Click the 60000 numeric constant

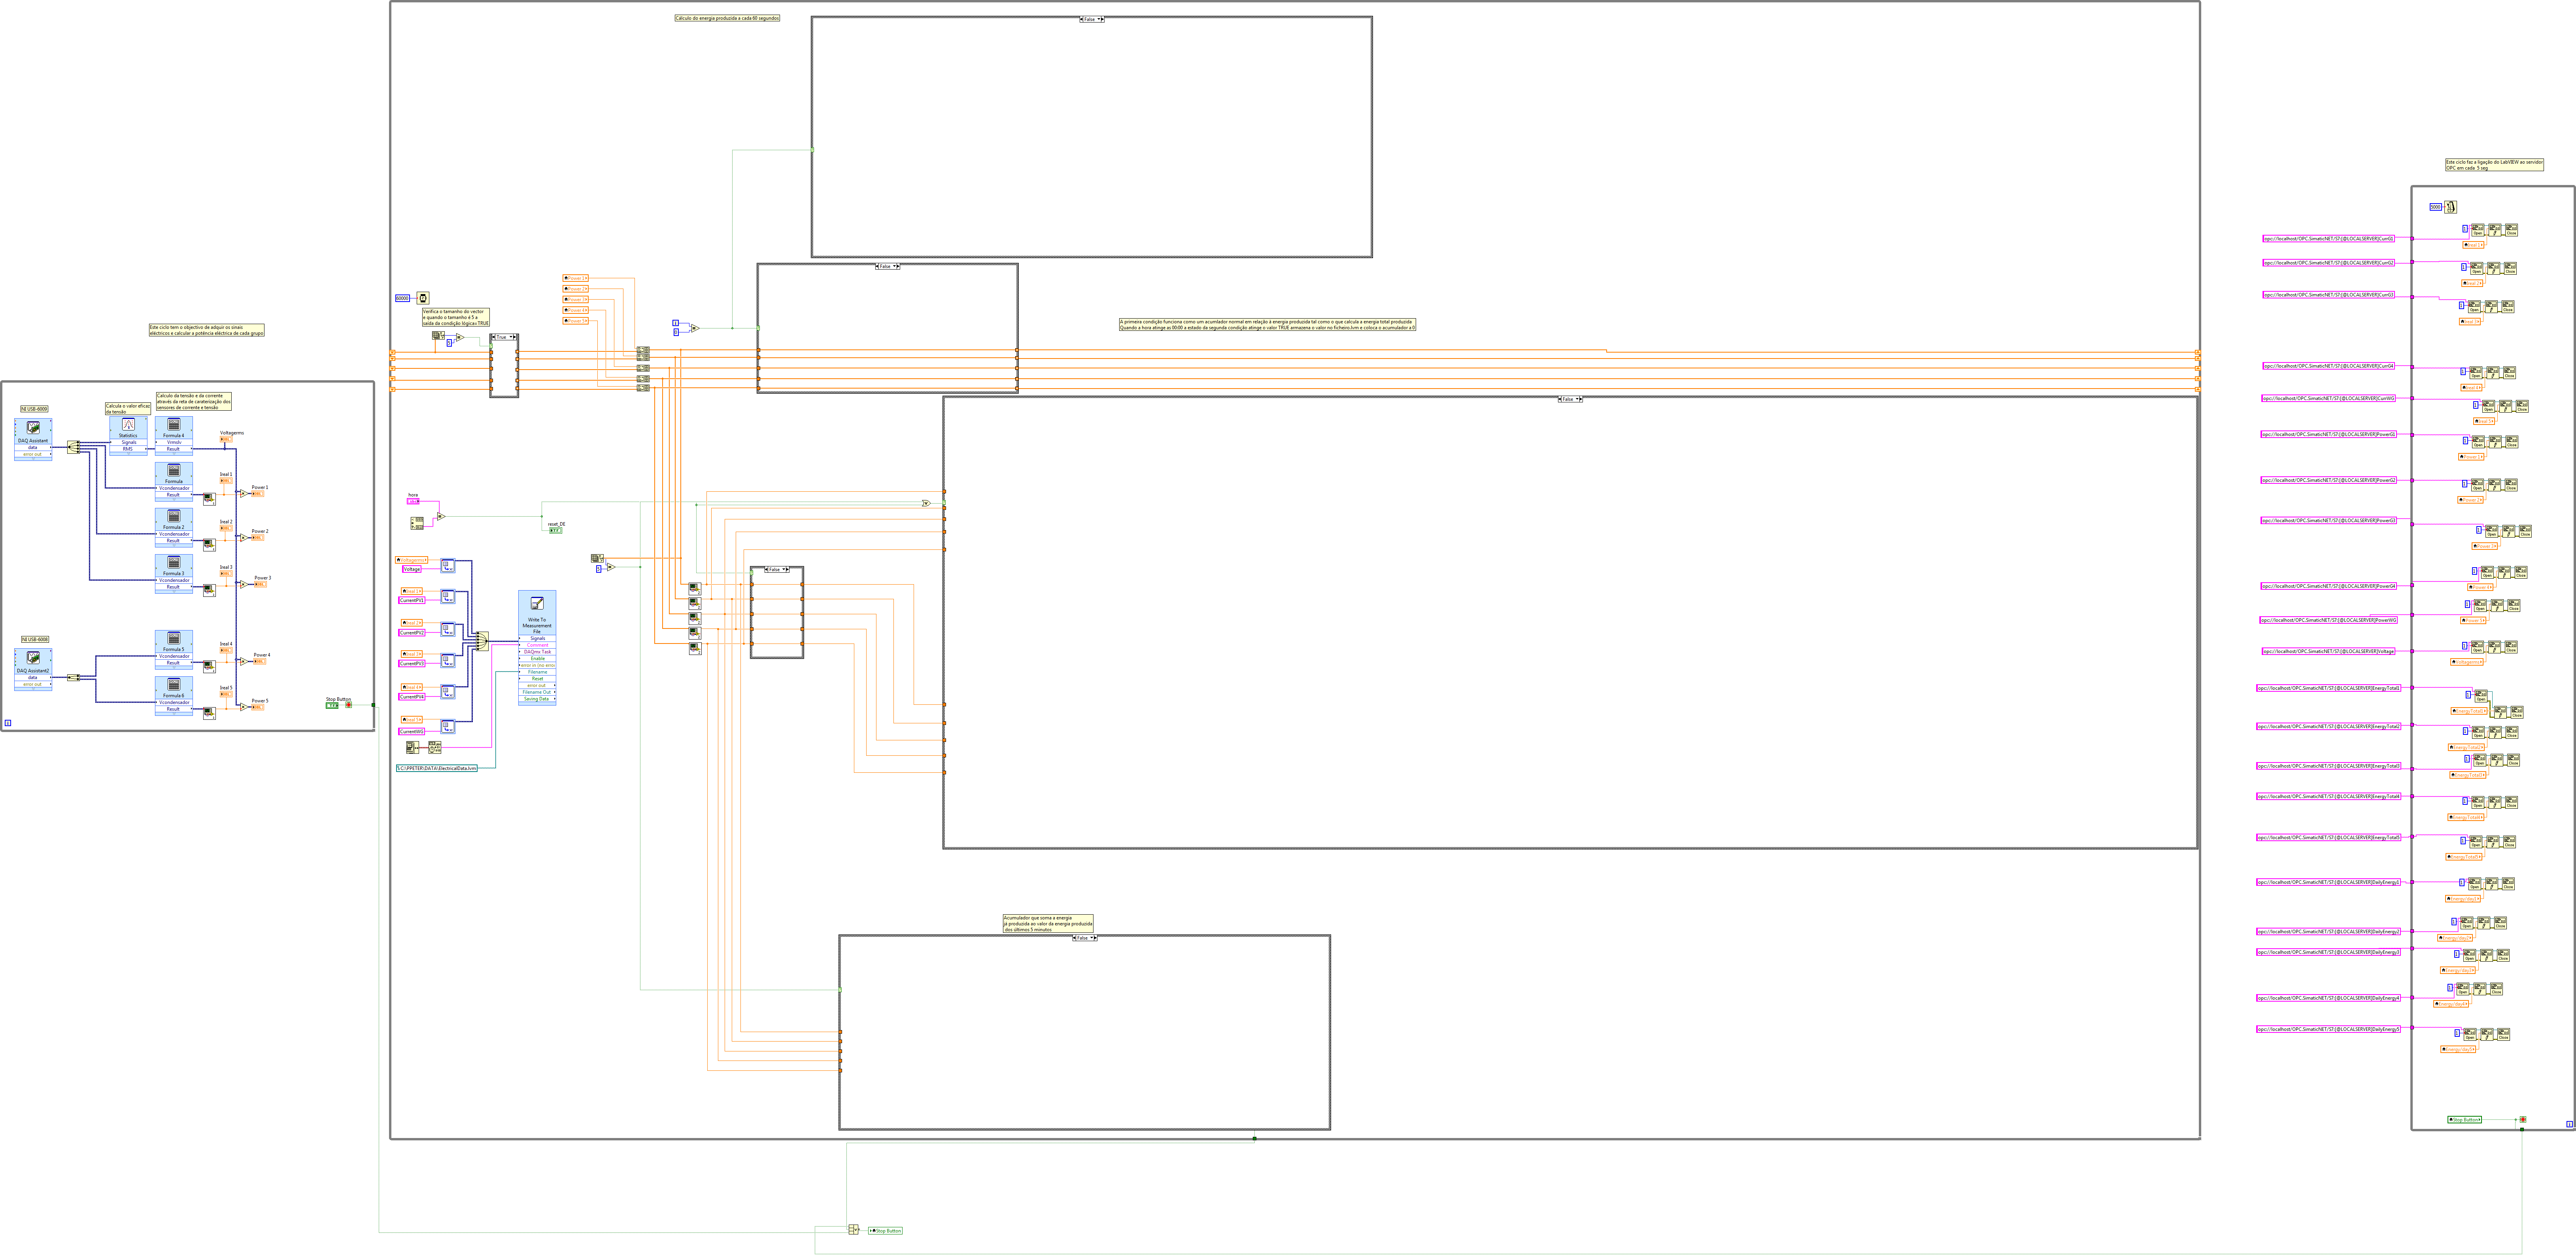[x=402, y=298]
